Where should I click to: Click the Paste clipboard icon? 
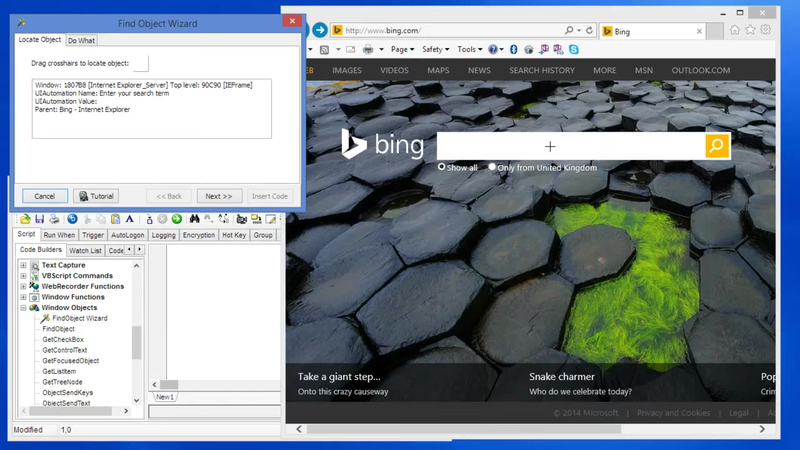point(116,219)
